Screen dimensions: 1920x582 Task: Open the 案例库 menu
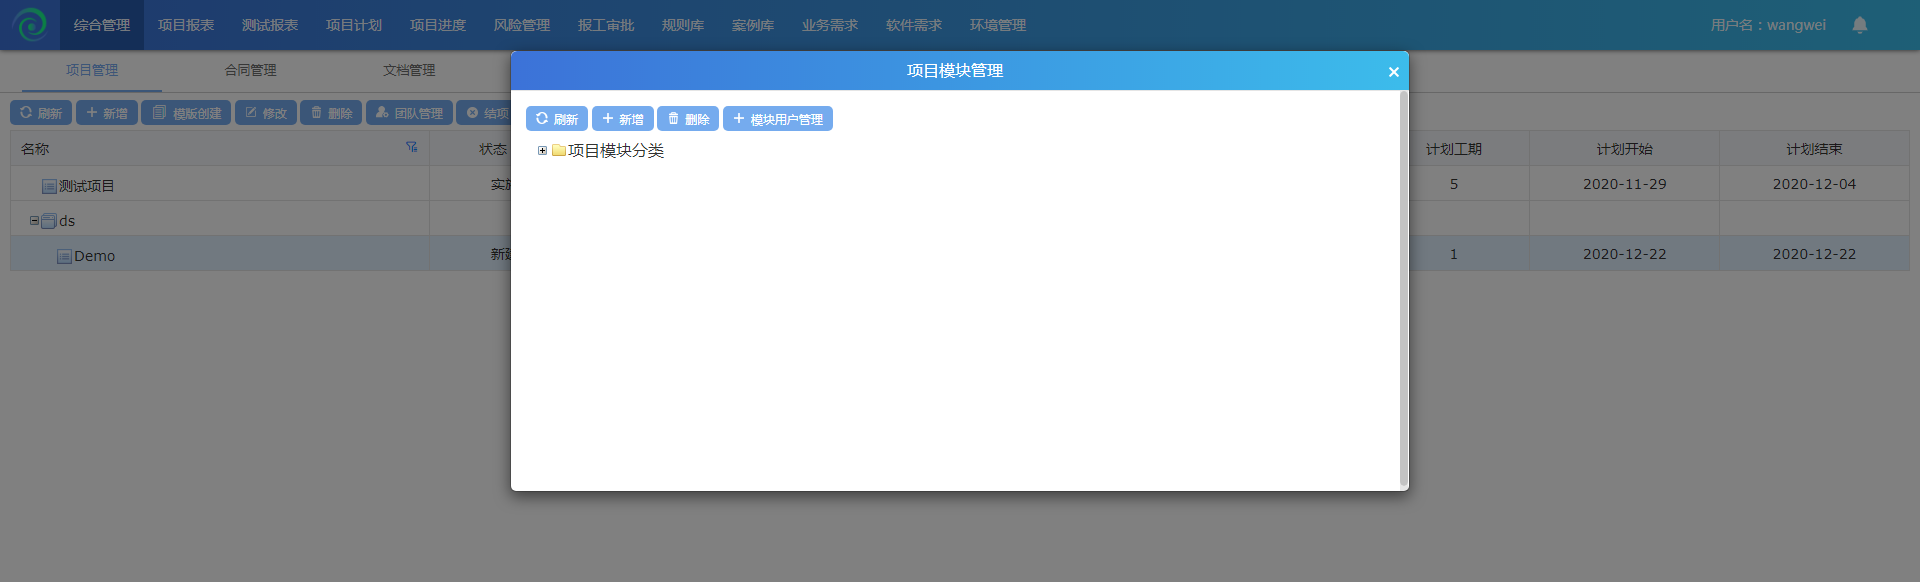[x=753, y=25]
